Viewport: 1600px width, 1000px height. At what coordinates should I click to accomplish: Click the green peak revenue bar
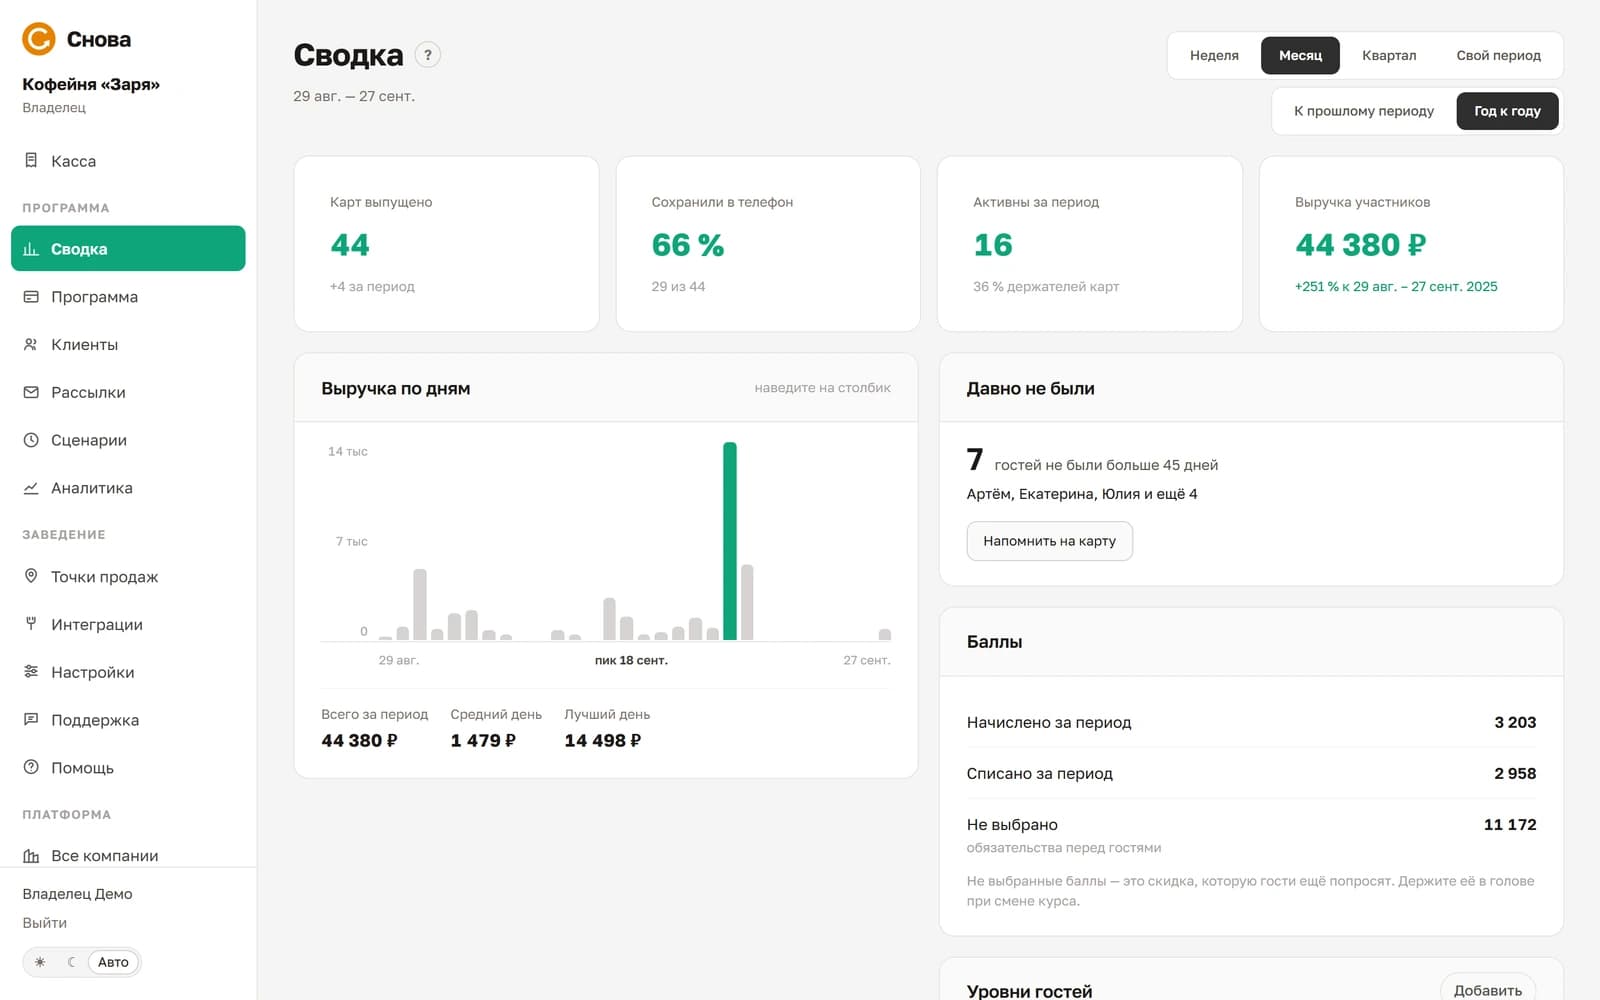(x=730, y=541)
